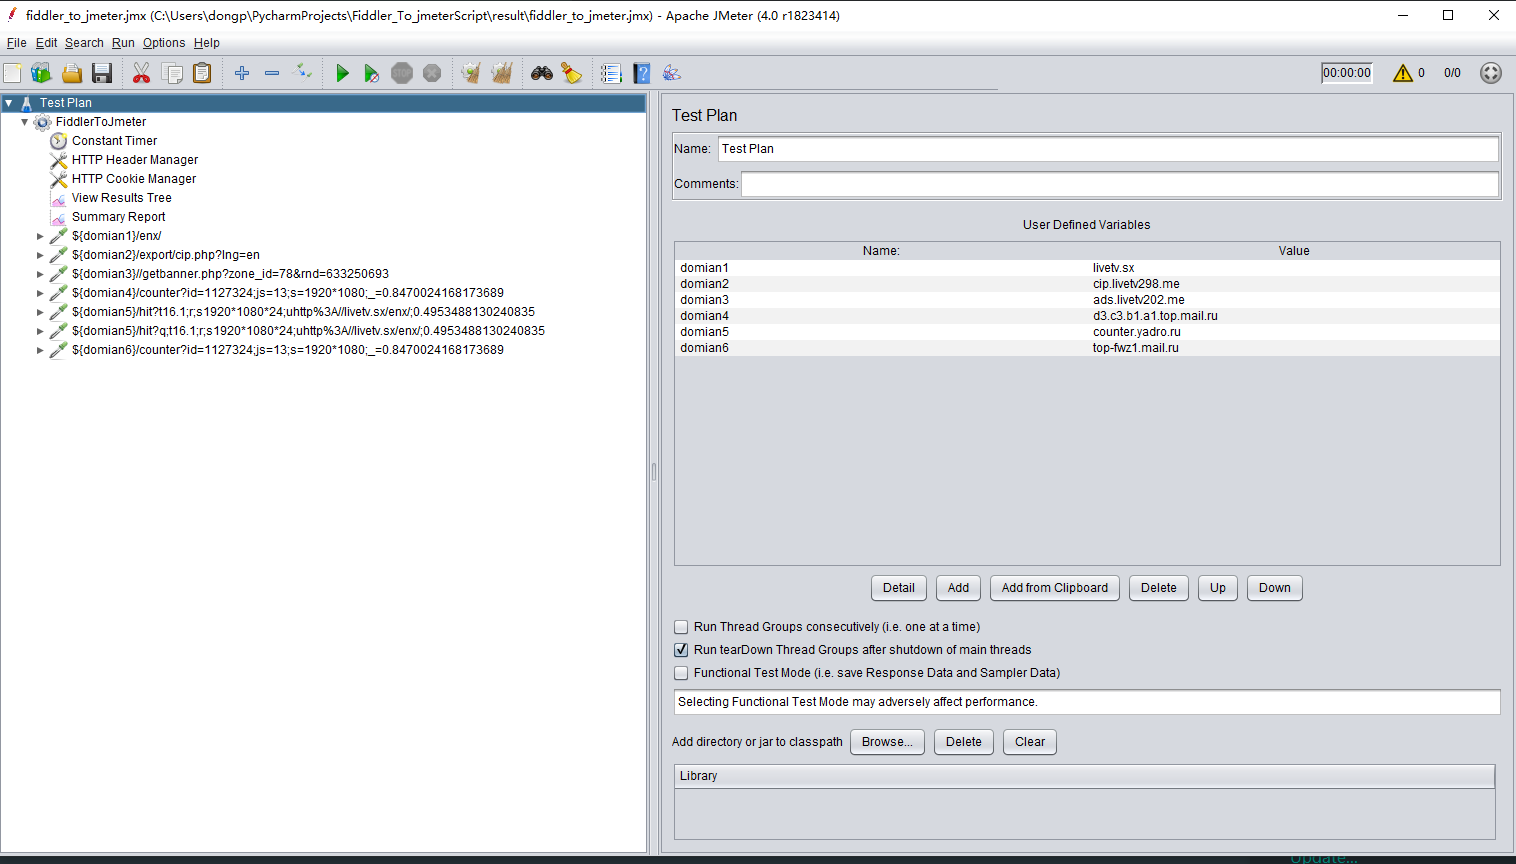Click the Clear results single broom icon
The width and height of the screenshot is (1516, 864).
coord(471,73)
